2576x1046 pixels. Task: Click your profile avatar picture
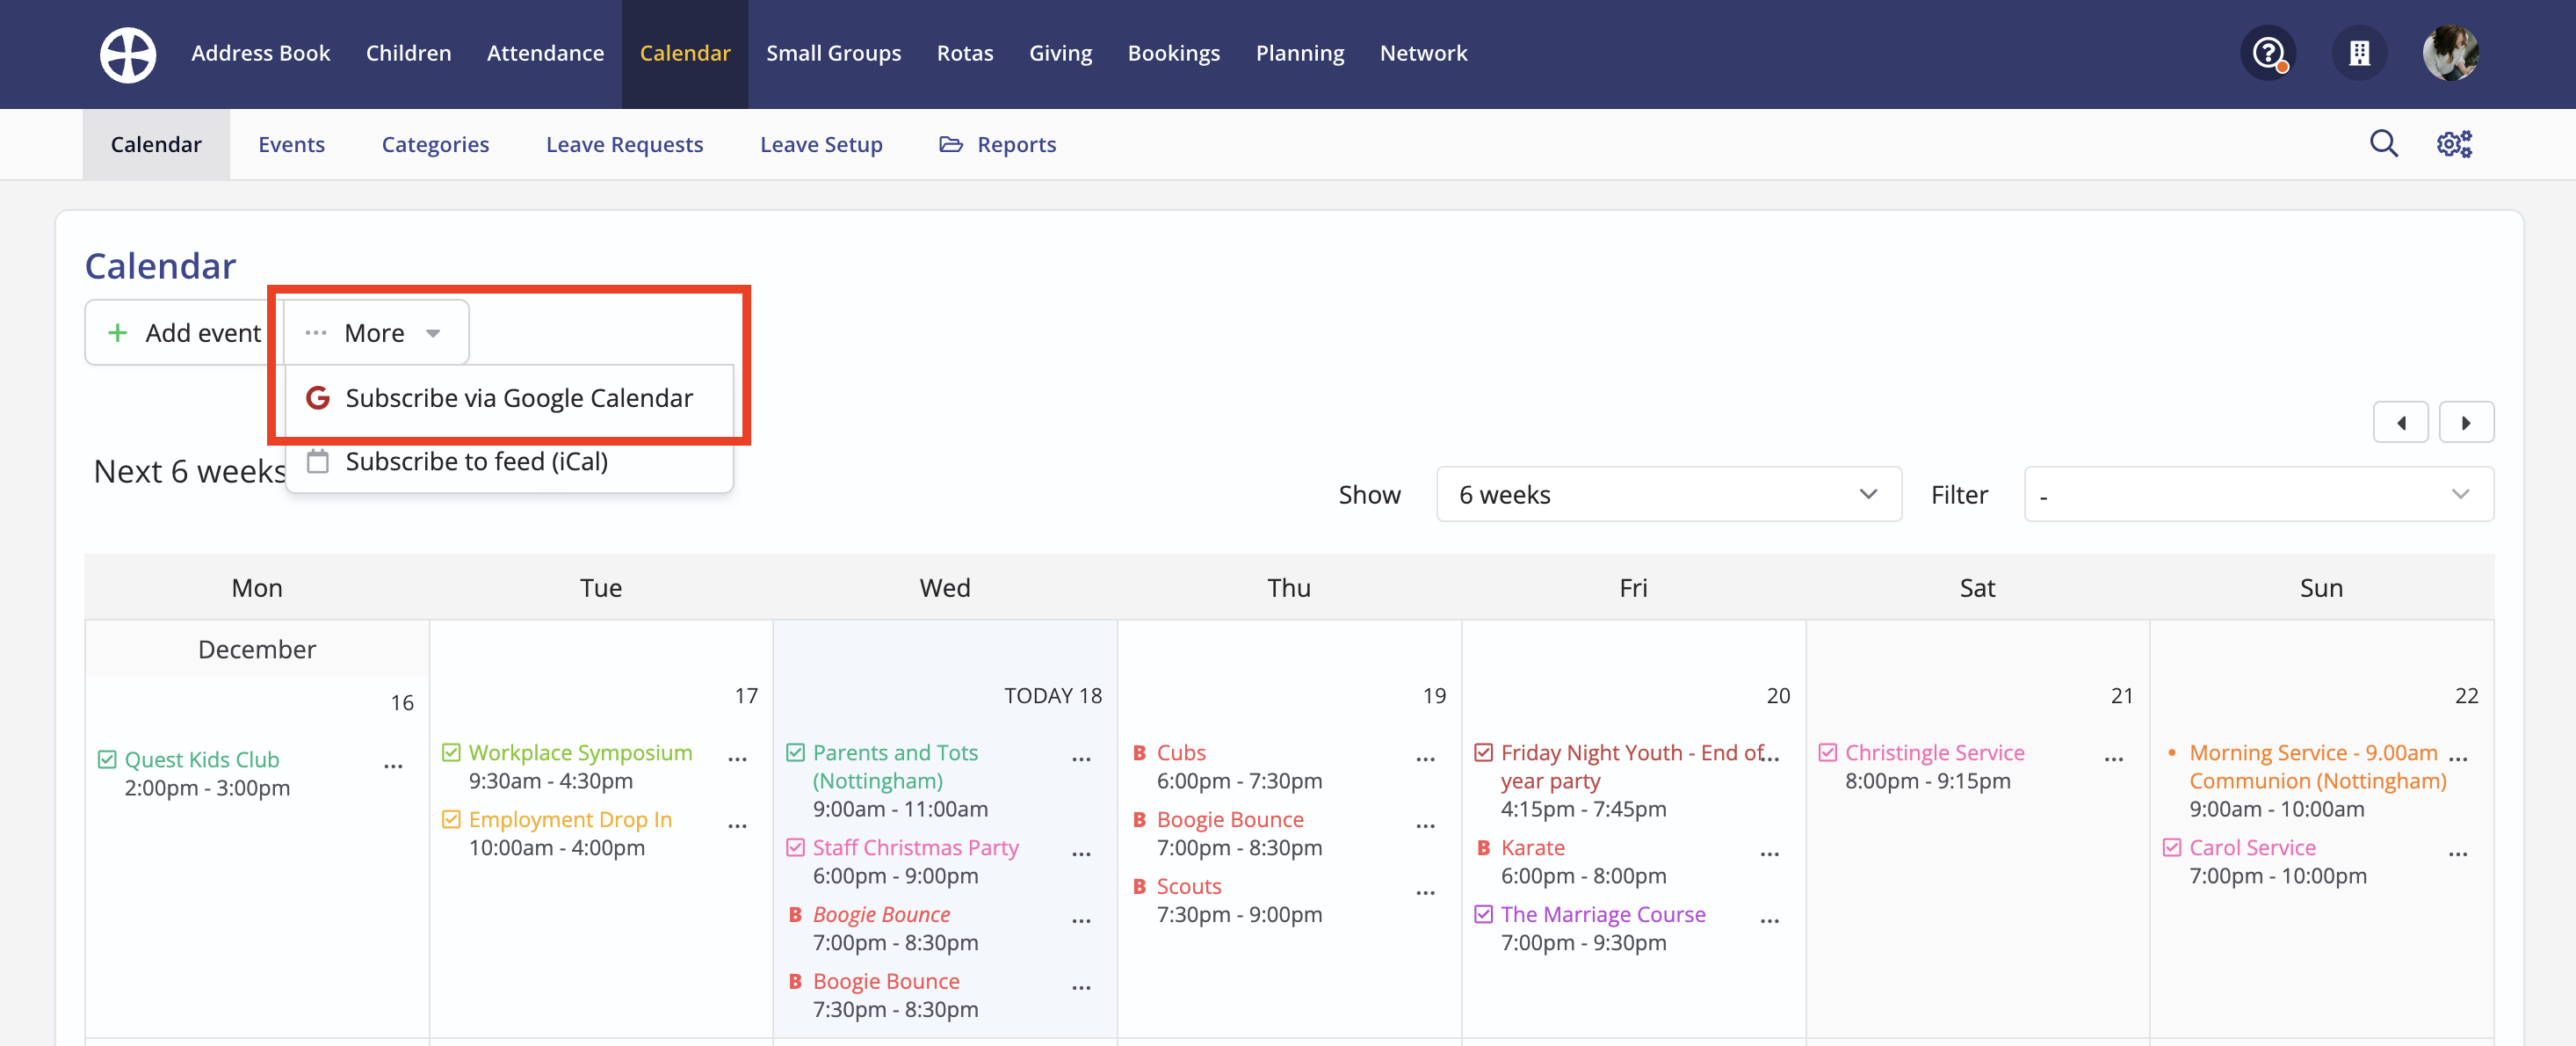point(2450,53)
